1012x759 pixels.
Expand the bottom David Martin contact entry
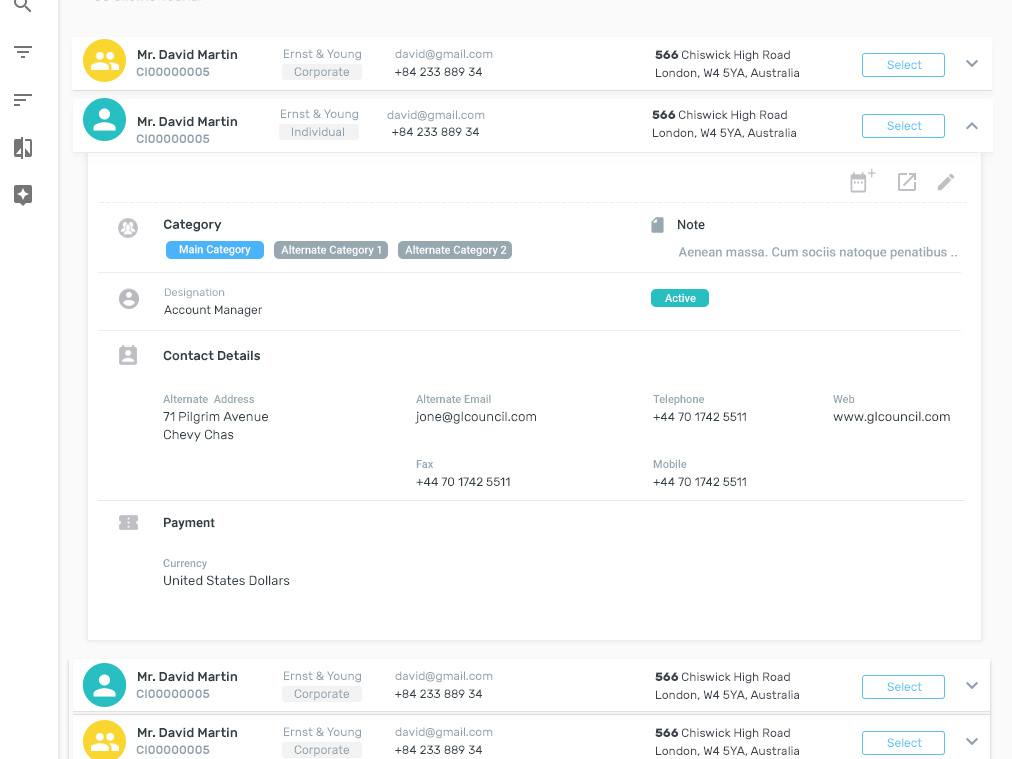[x=971, y=742]
